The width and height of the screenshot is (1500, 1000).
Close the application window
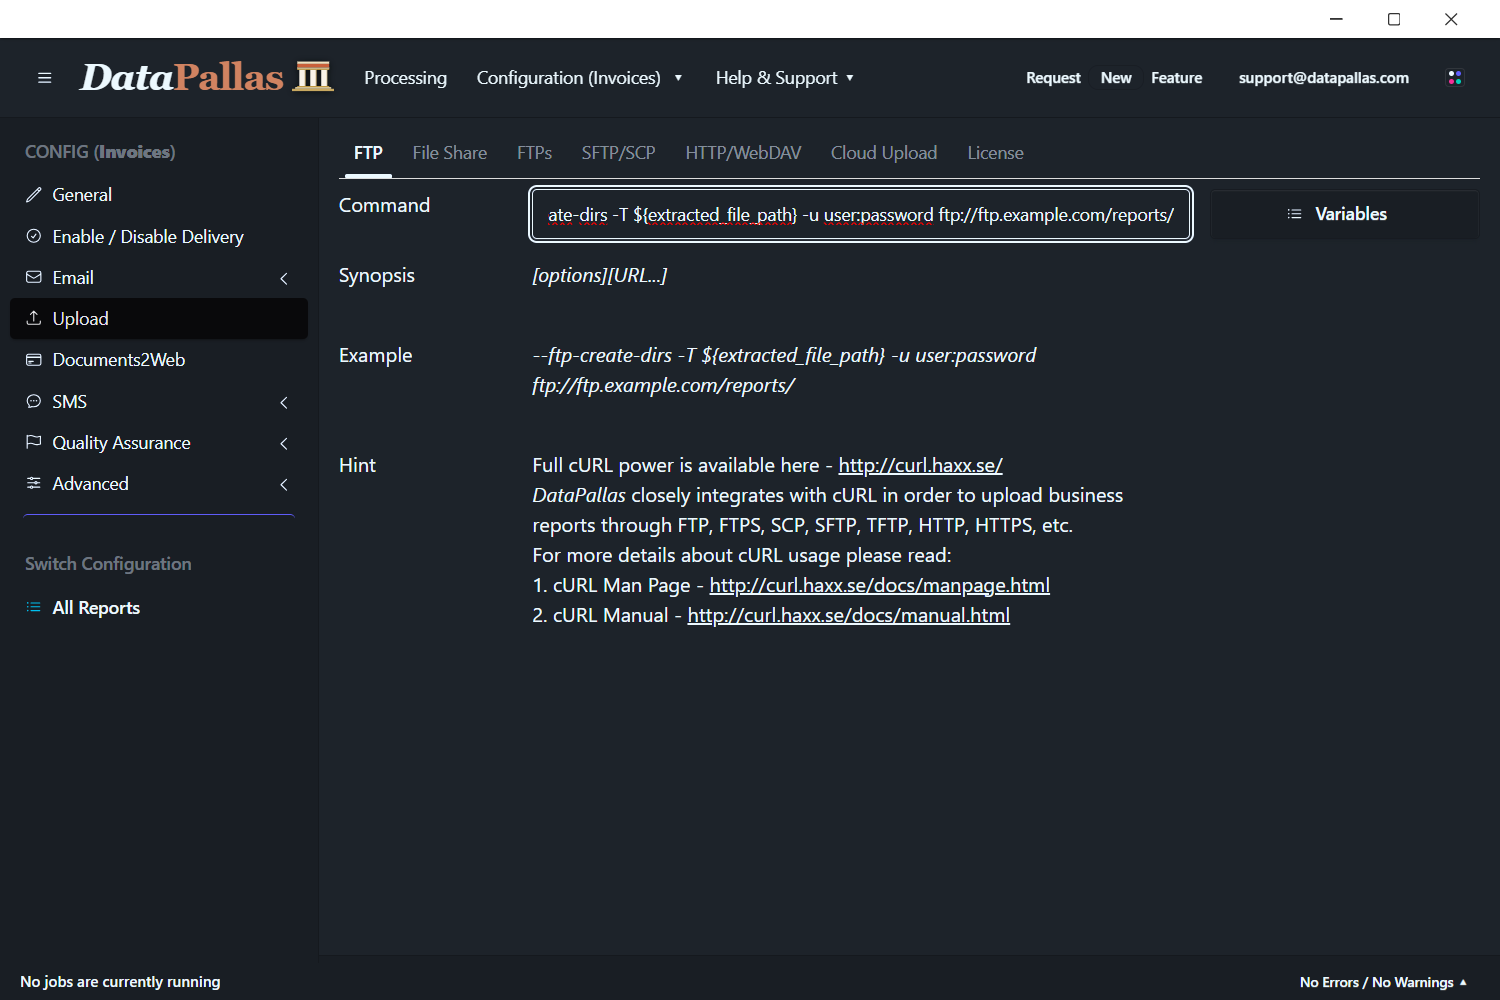pos(1451,19)
